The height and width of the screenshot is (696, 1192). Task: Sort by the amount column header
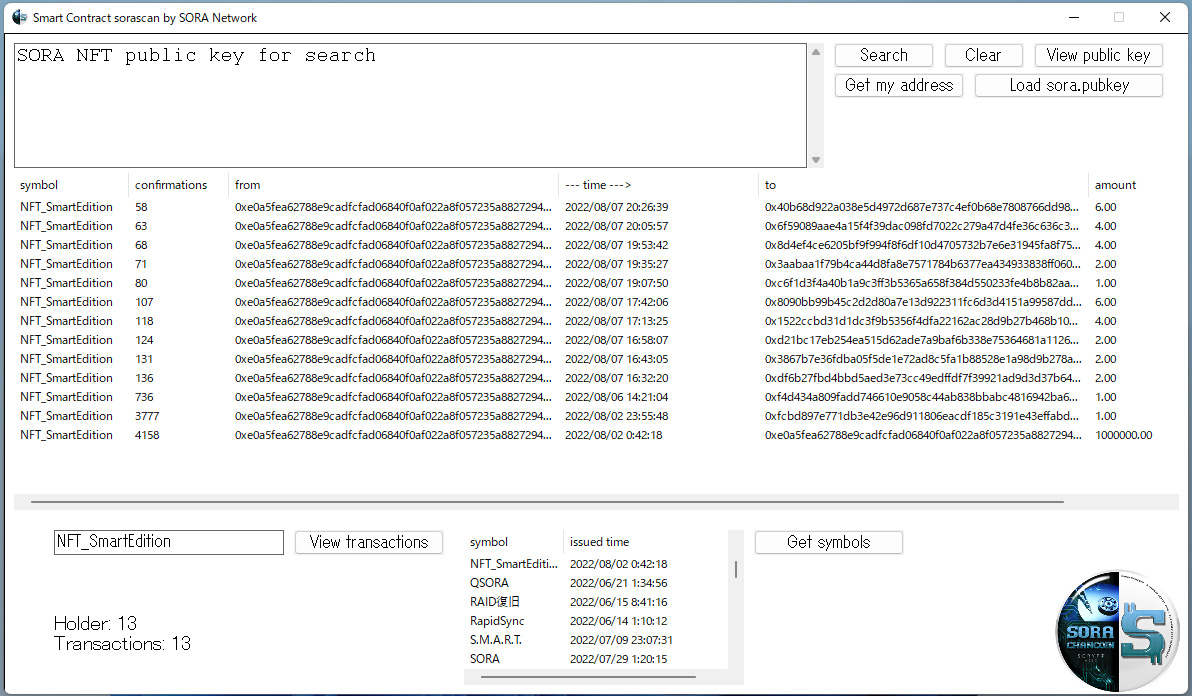(1133, 185)
